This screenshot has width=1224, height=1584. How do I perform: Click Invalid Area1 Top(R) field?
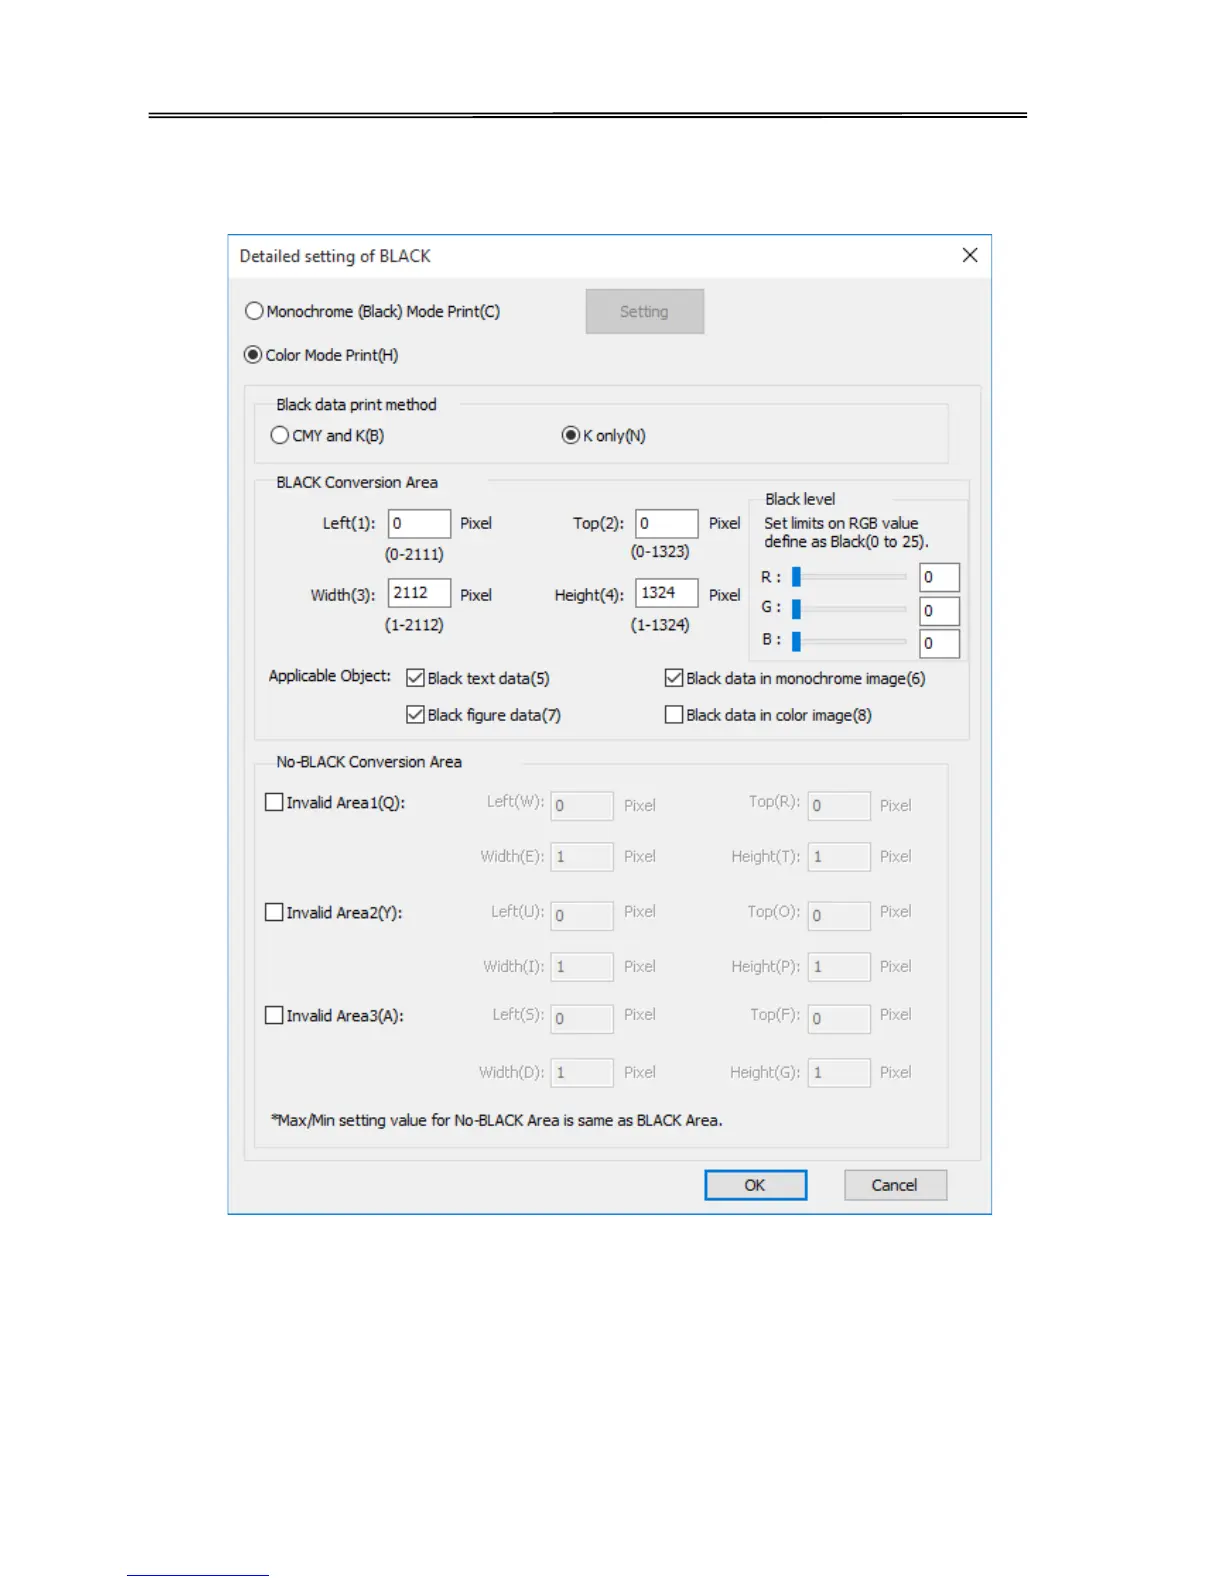click(839, 805)
